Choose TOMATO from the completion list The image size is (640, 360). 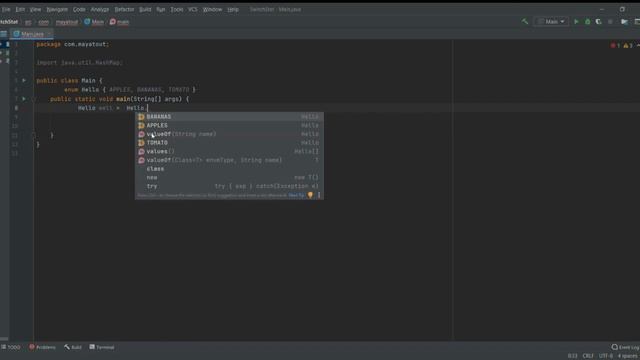(x=229, y=143)
